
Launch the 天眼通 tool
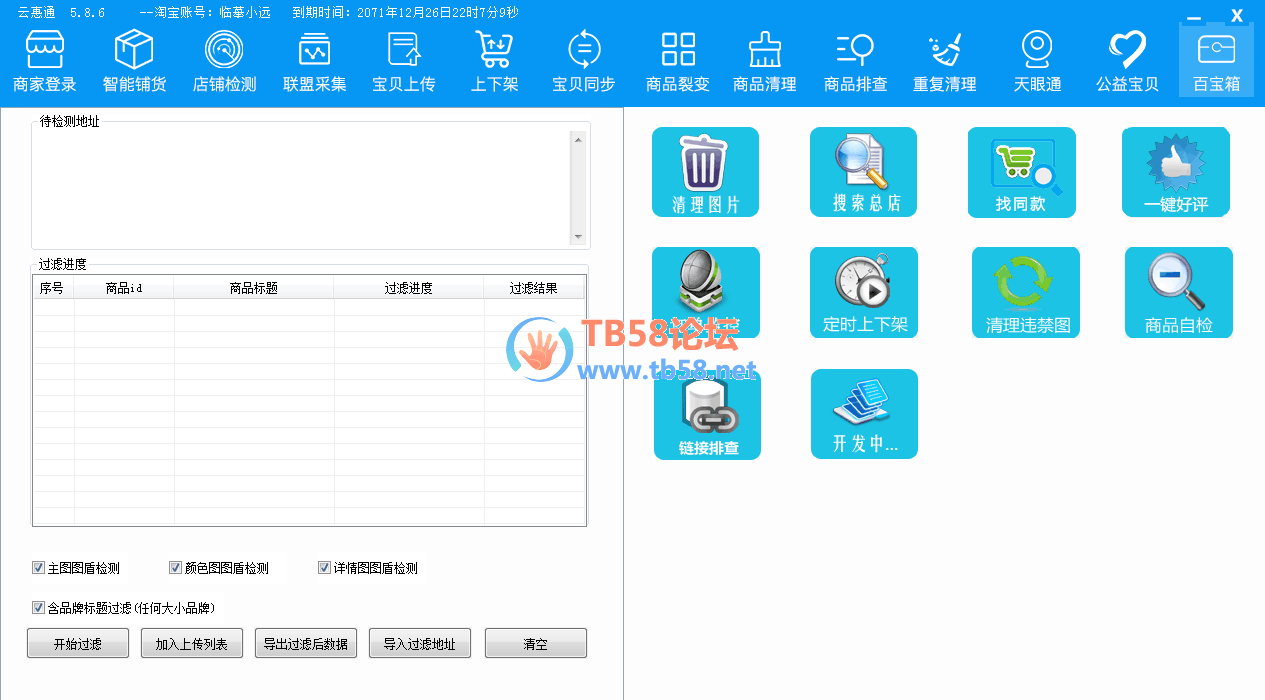[x=1037, y=62]
